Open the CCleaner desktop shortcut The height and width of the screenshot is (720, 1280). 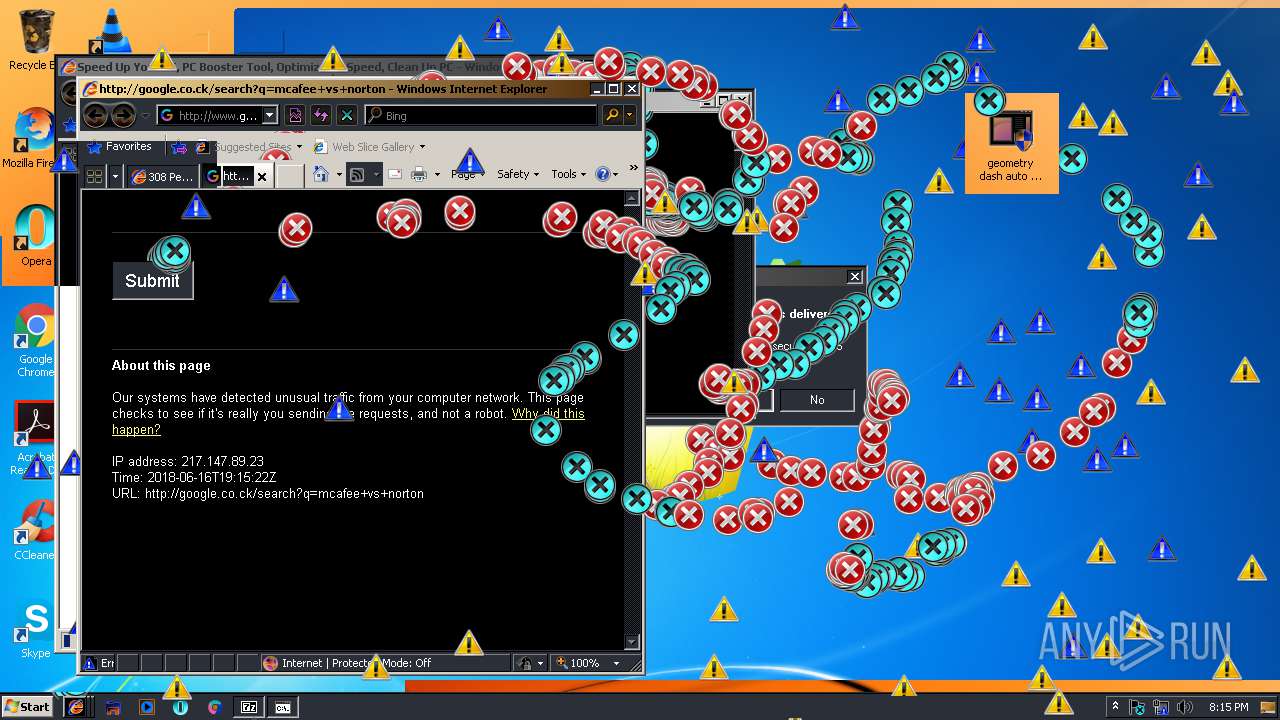point(34,530)
